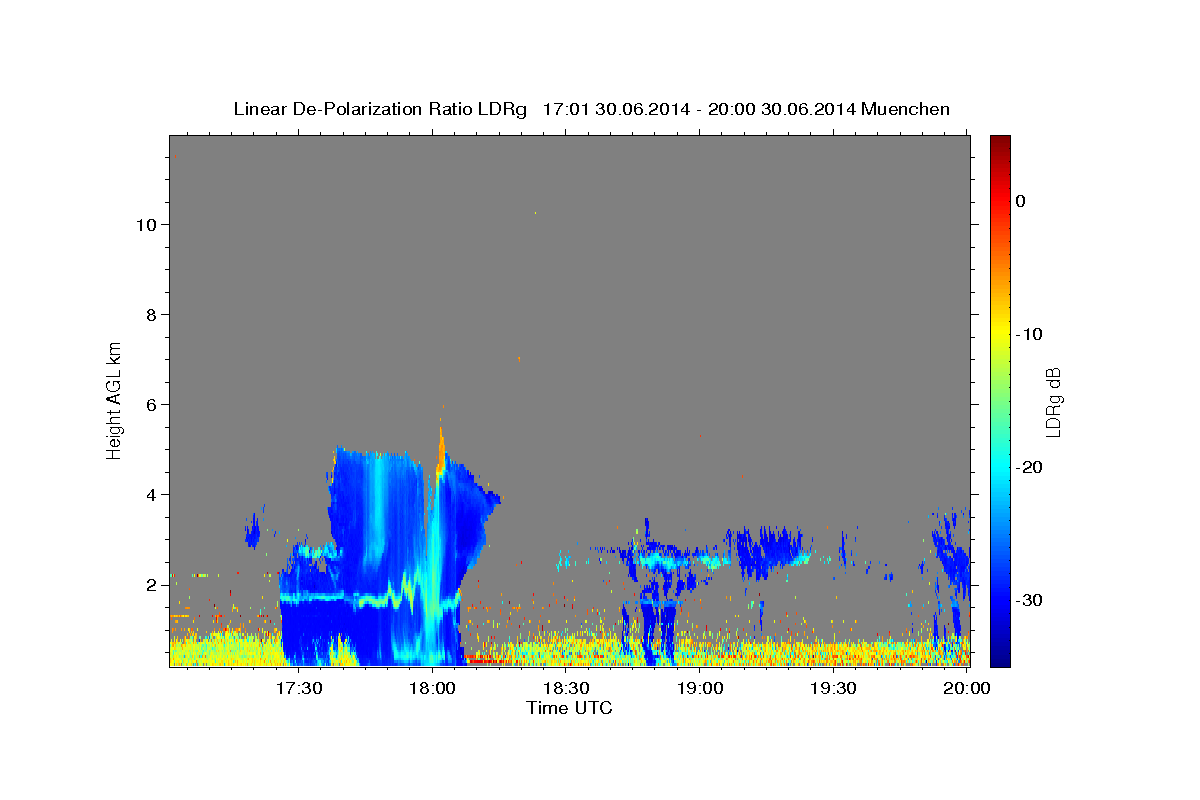Click the colorbar label '-10'
Screen dimensions: 1200x800
tap(1031, 334)
